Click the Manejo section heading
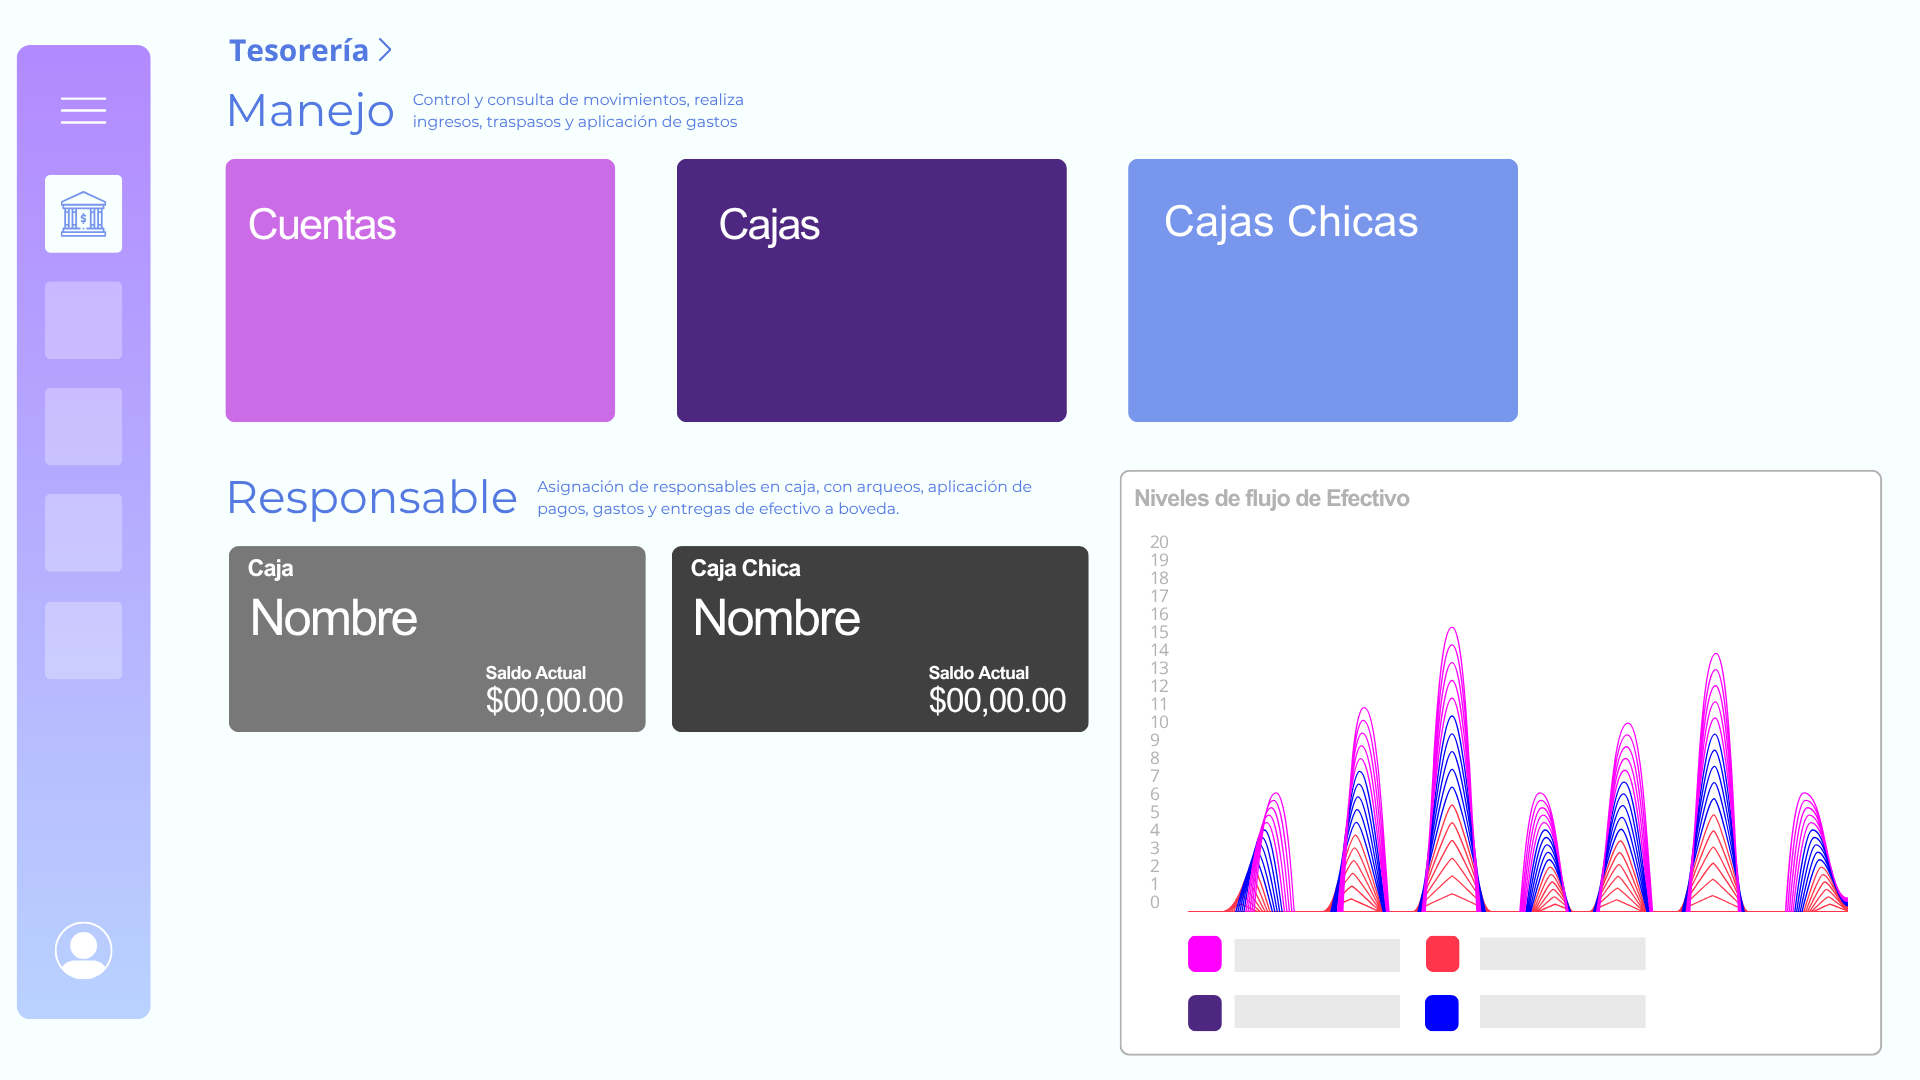Image resolution: width=1920 pixels, height=1080 pixels. point(310,110)
